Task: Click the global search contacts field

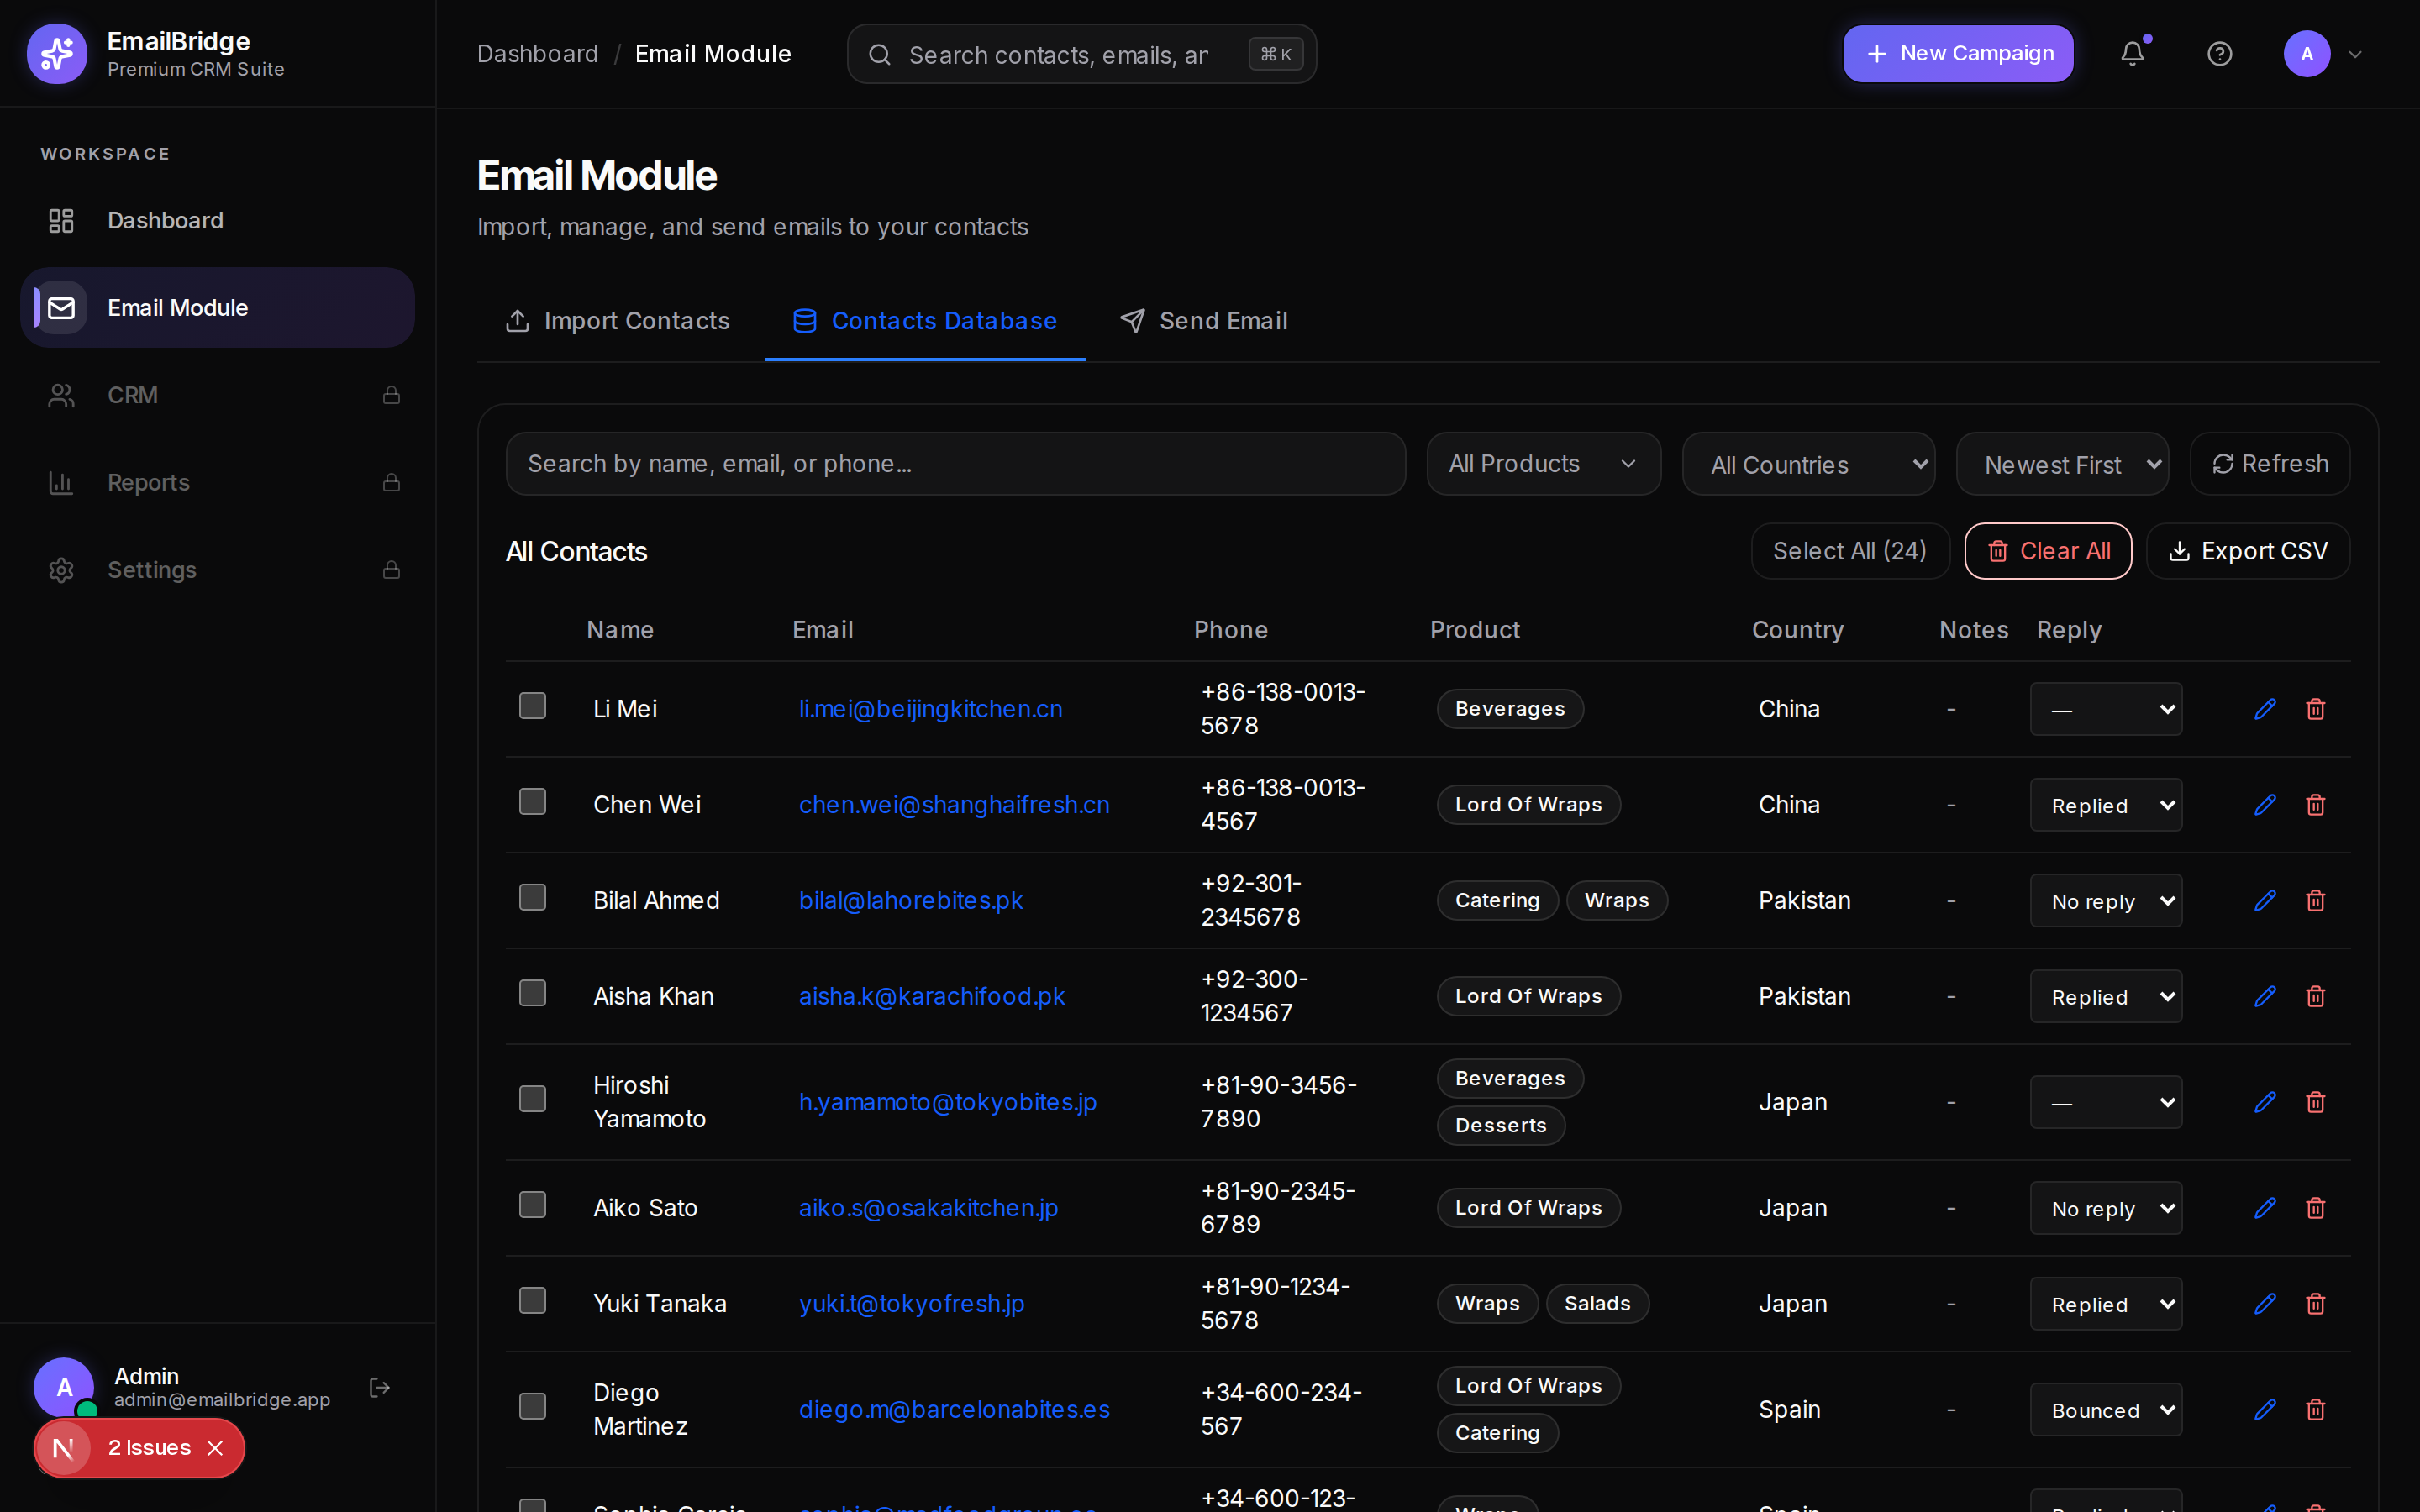Action: pos(1081,54)
